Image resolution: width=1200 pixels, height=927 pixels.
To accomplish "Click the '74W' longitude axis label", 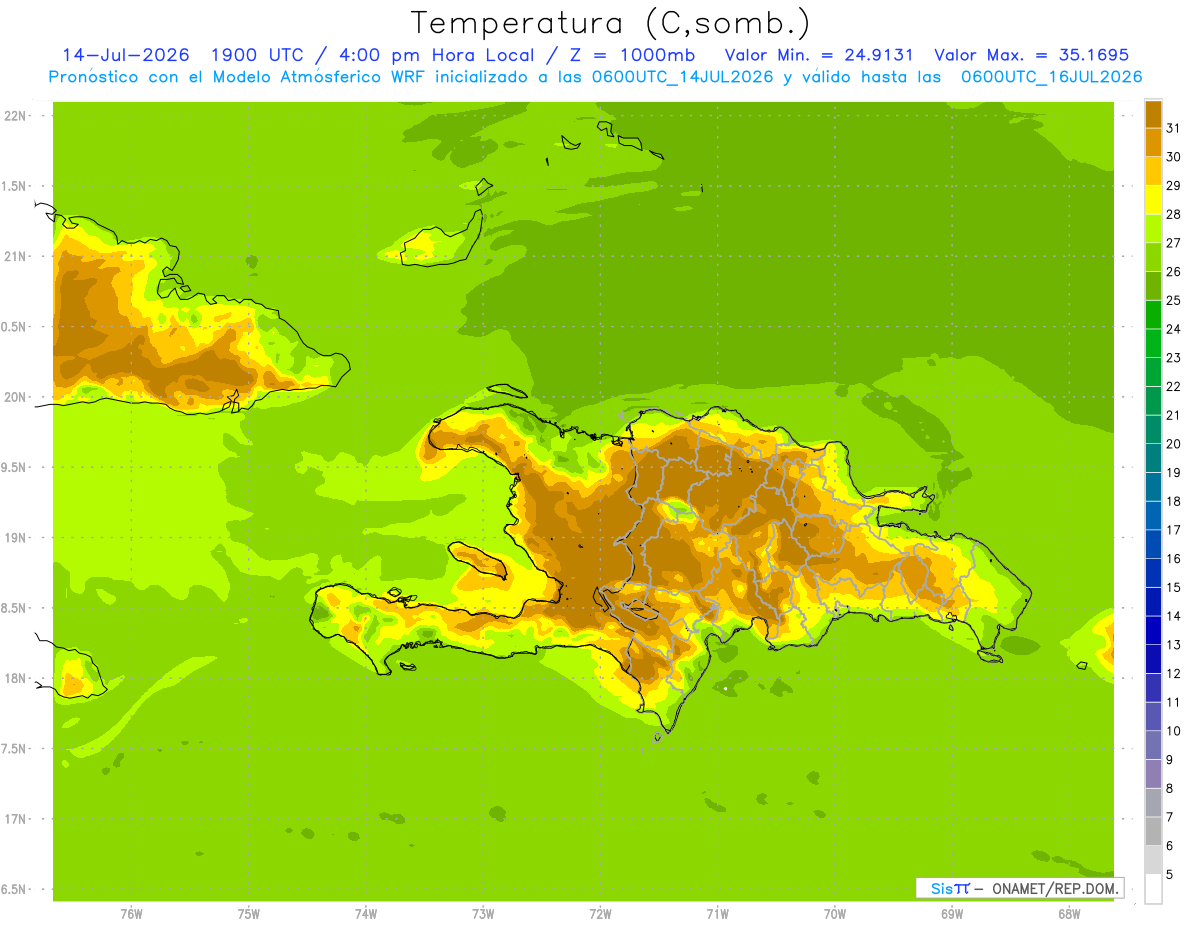I will [x=366, y=913].
